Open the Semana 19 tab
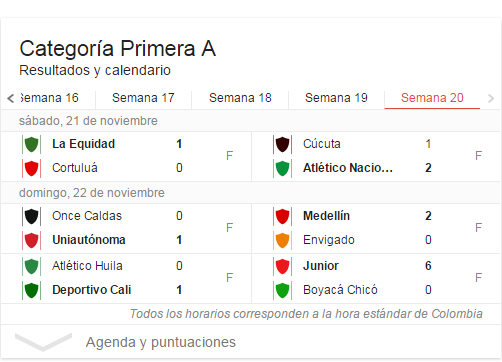Screen dimensions: 502x362 [336, 98]
